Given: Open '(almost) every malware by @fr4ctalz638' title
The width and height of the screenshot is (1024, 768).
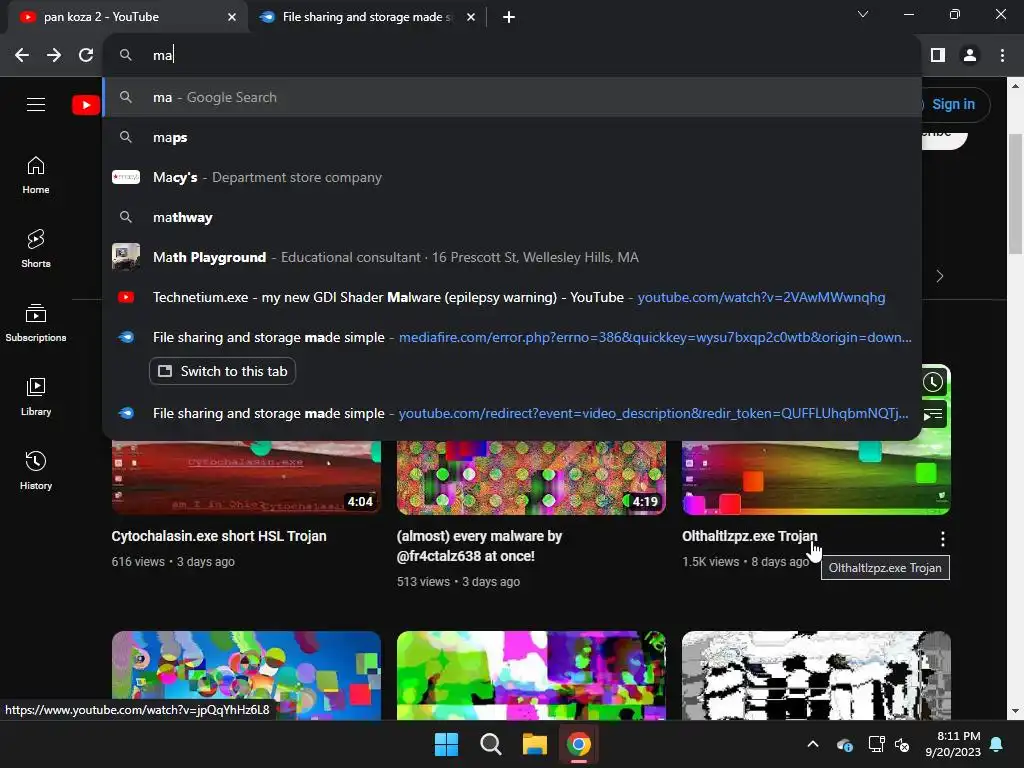Looking at the screenshot, I should pyautogui.click(x=479, y=546).
